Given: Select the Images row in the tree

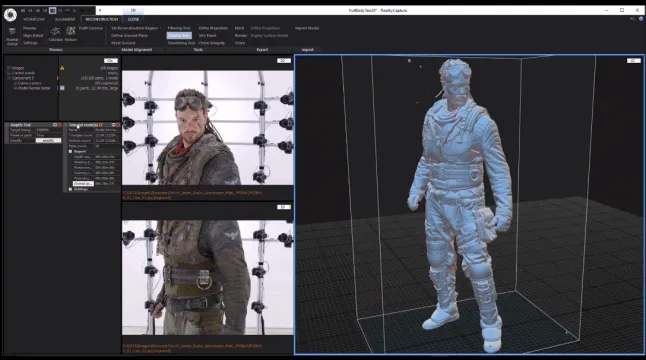Looking at the screenshot, I should pyautogui.click(x=18, y=68).
